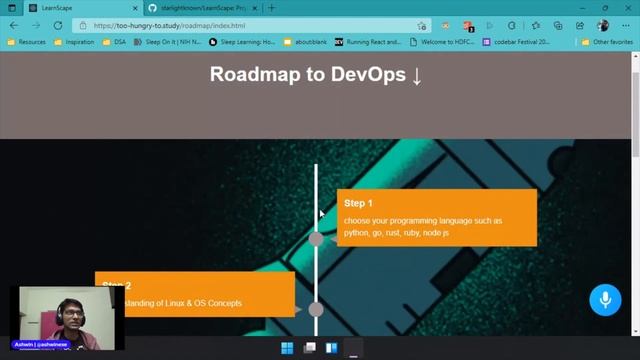
Task: Open Task View on the taskbar
Action: pos(310,348)
